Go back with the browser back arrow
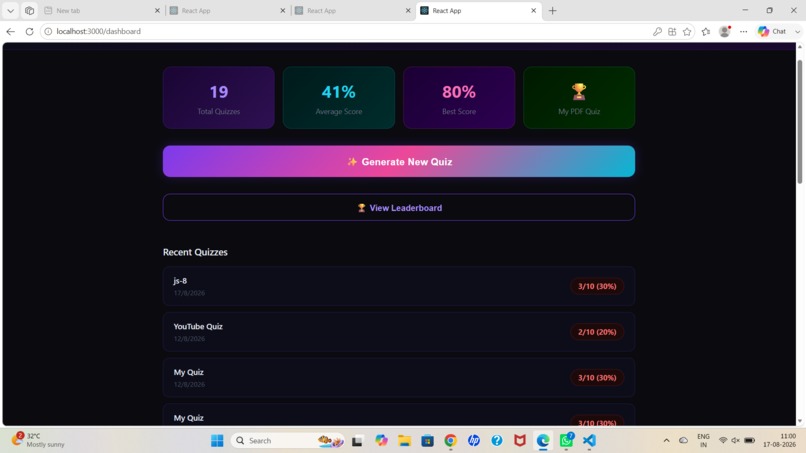Viewport: 806px width, 453px height. [x=10, y=31]
